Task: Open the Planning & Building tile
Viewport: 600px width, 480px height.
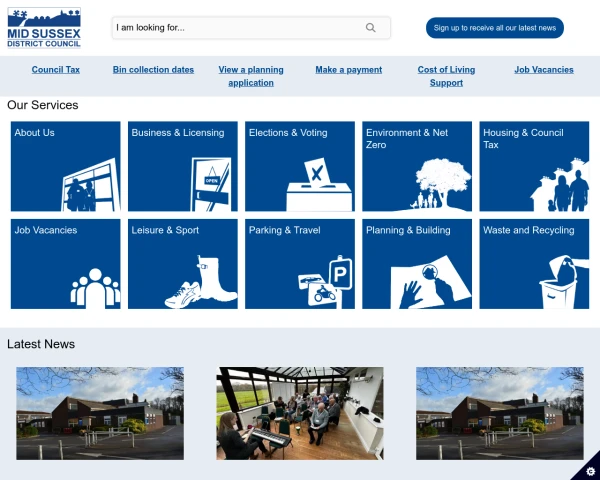Action: [x=417, y=264]
